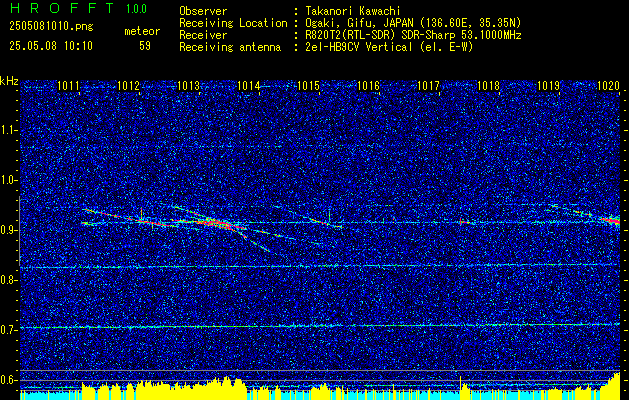Select the filename 2505081010.png
Image resolution: width=629 pixels, height=400 pixels.
pos(51,27)
